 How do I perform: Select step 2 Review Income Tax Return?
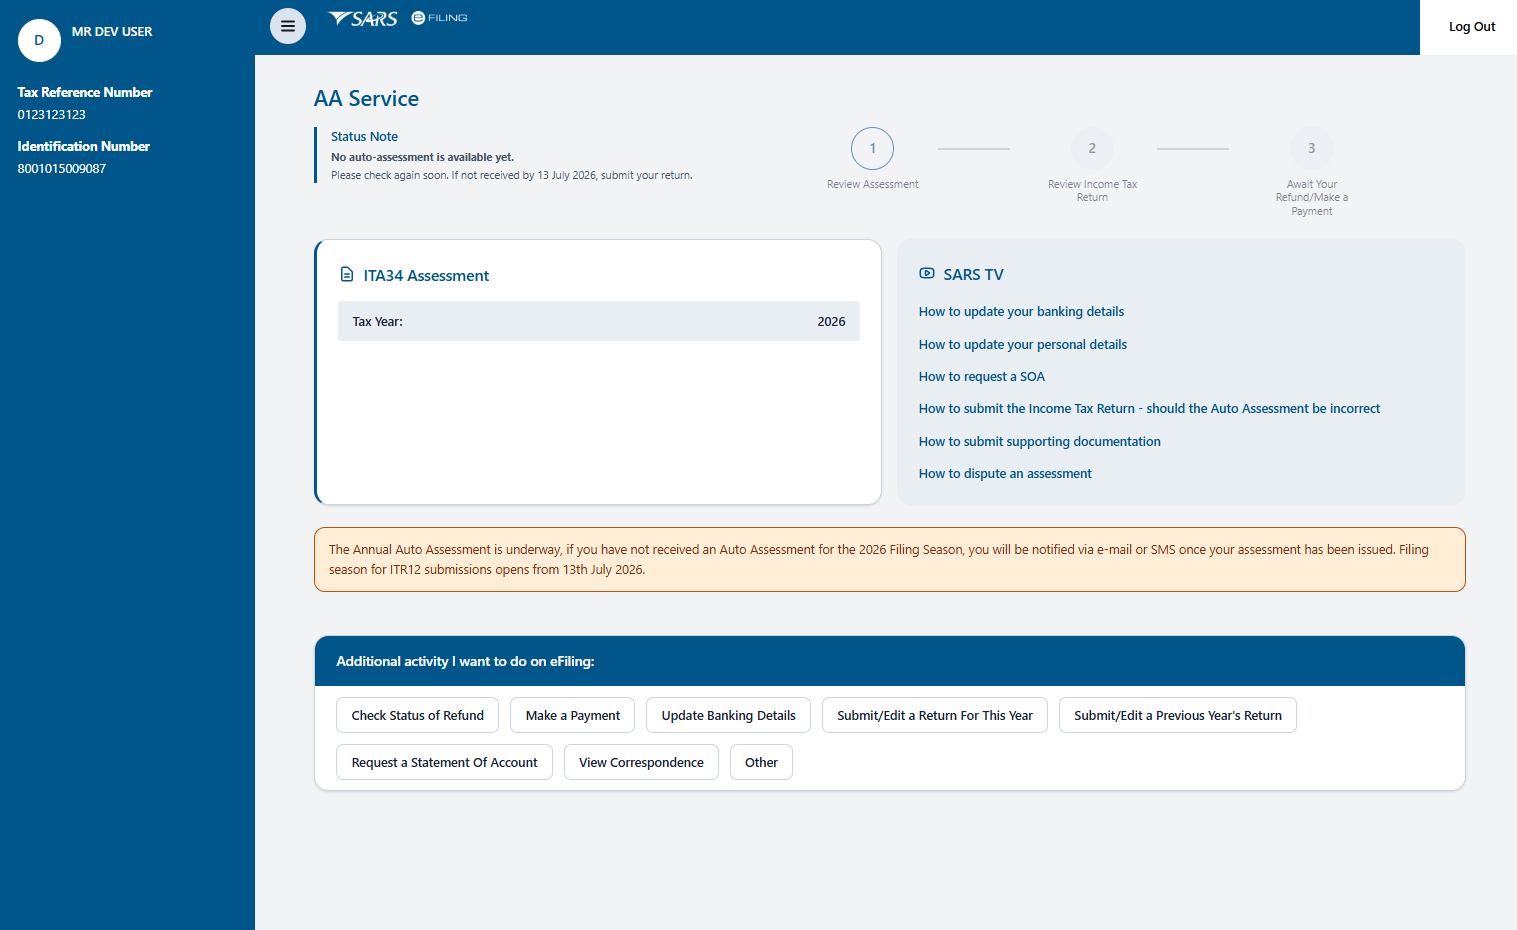(x=1092, y=148)
